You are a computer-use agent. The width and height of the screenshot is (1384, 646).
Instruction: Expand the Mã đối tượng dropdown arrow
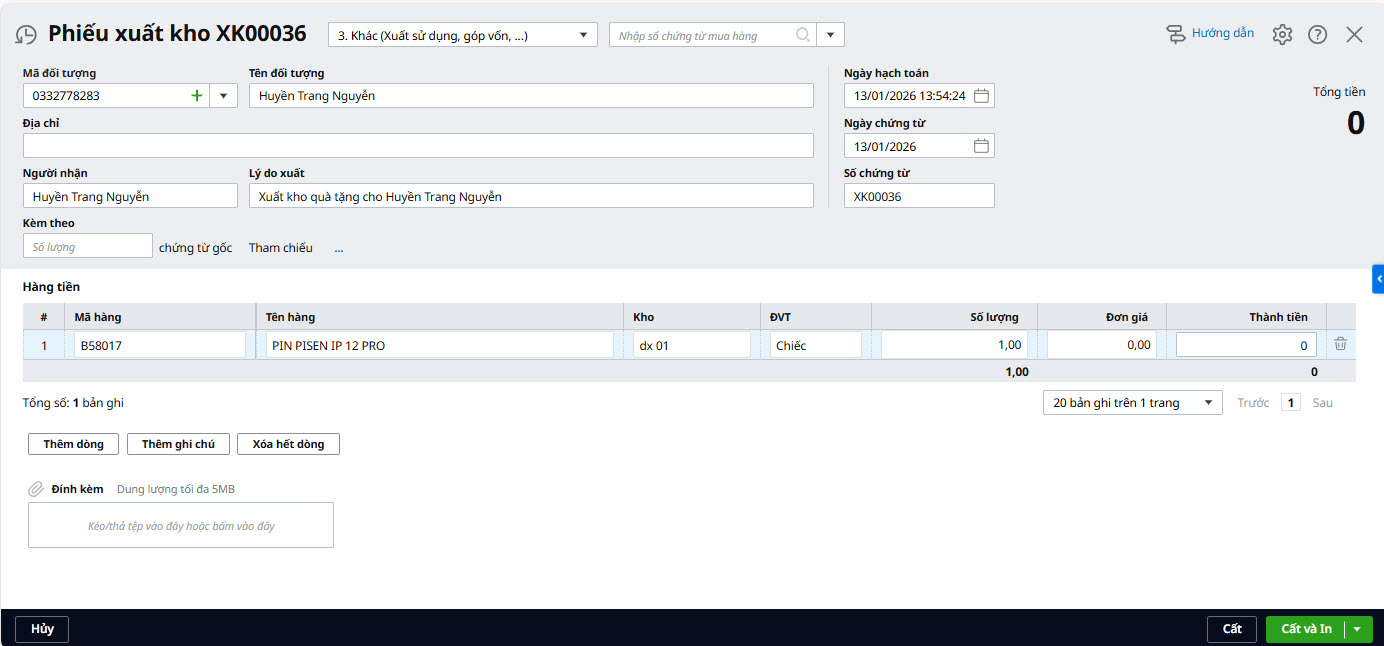coord(223,96)
